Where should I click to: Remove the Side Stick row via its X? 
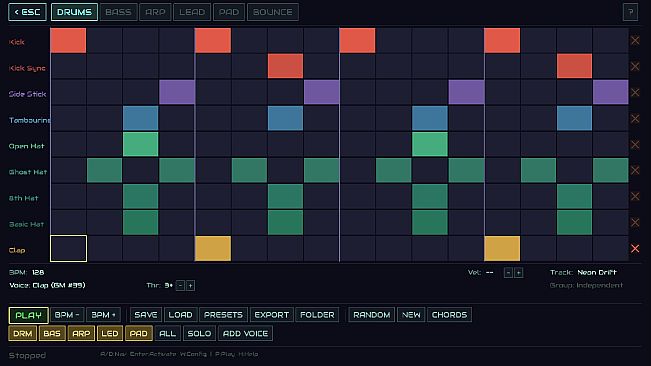(x=635, y=92)
